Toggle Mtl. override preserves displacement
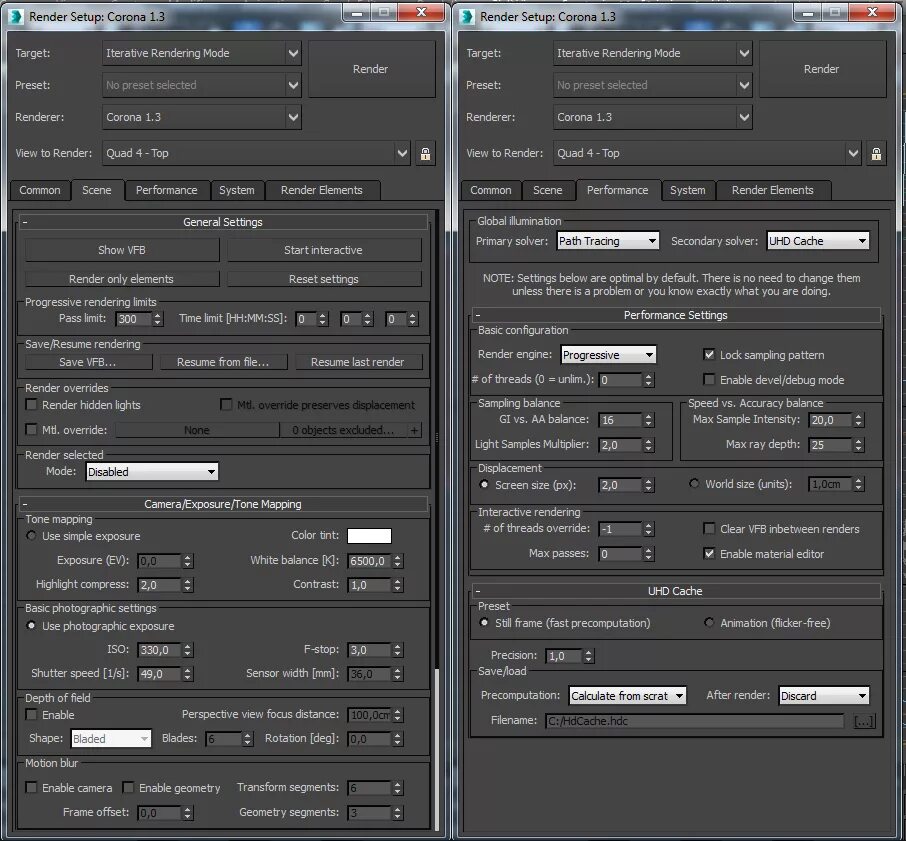Viewport: 906px width, 841px height. (226, 404)
